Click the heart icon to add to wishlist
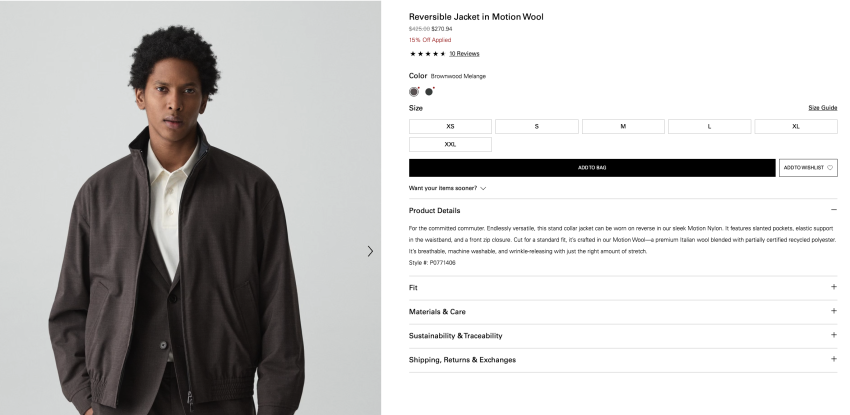This screenshot has width=850, height=415. [830, 168]
